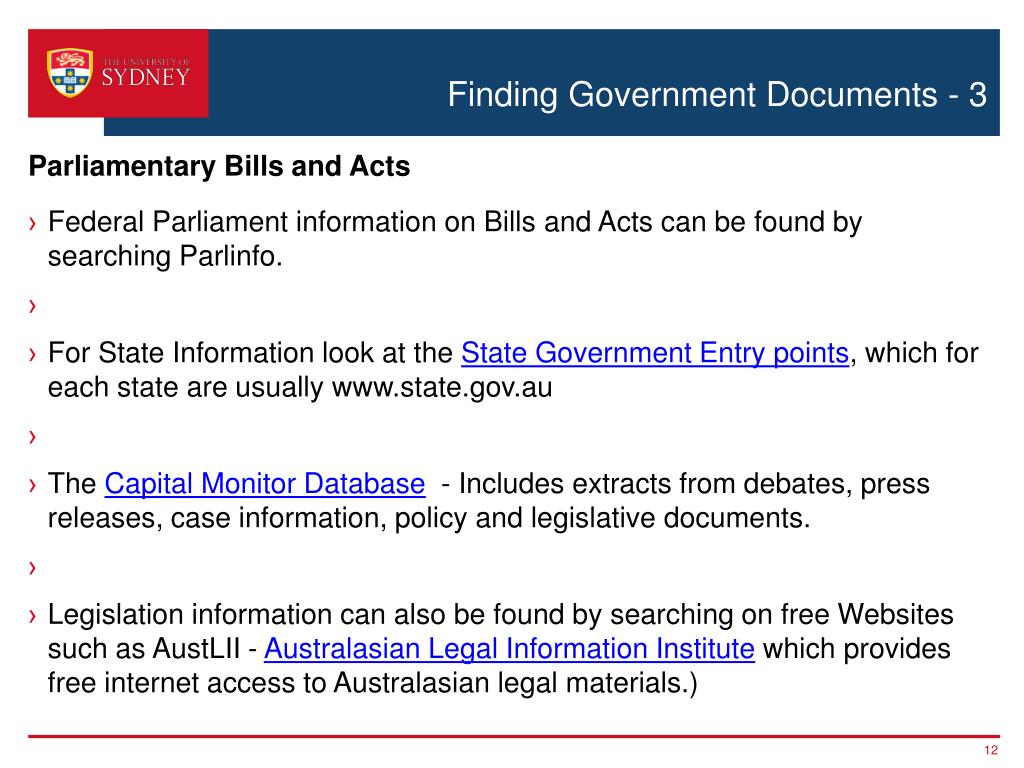Click the University of Sydney crest icon
Viewport: 1024px width, 768px height.
coord(69,73)
